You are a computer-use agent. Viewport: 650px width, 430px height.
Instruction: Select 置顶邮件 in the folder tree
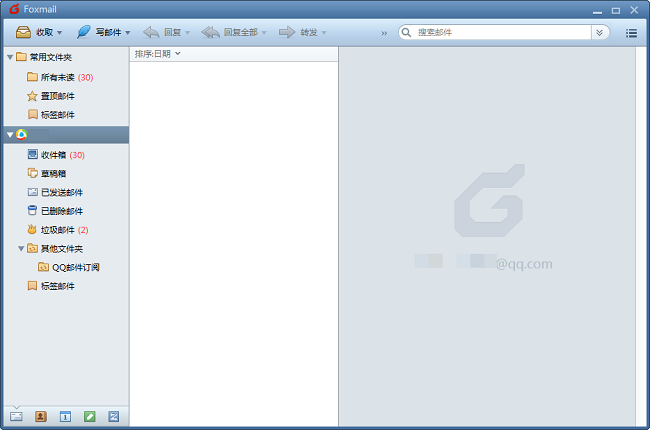click(58, 96)
